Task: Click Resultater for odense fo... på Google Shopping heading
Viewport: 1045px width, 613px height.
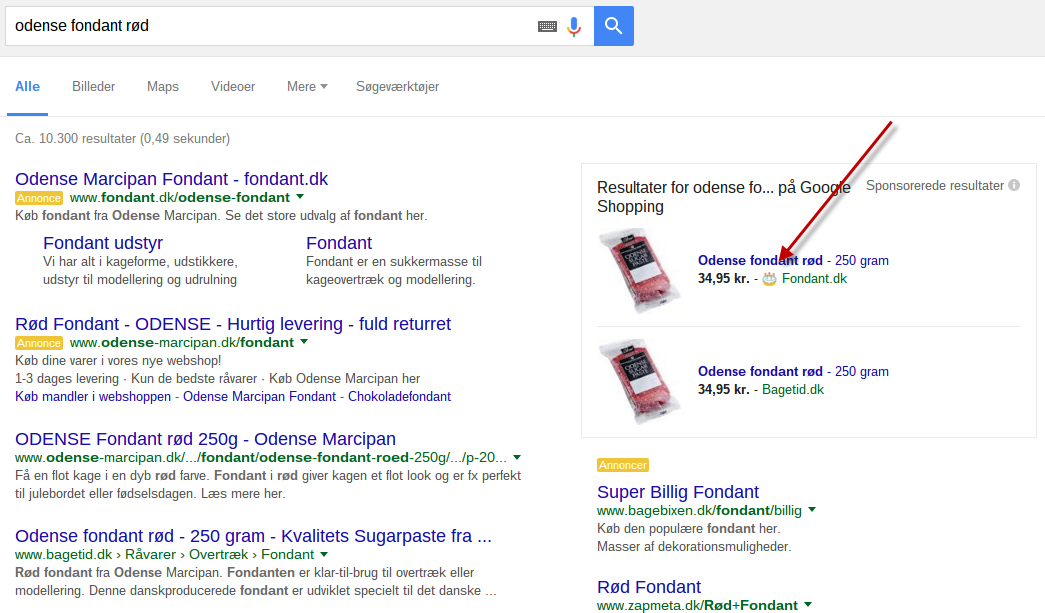Action: point(724,197)
